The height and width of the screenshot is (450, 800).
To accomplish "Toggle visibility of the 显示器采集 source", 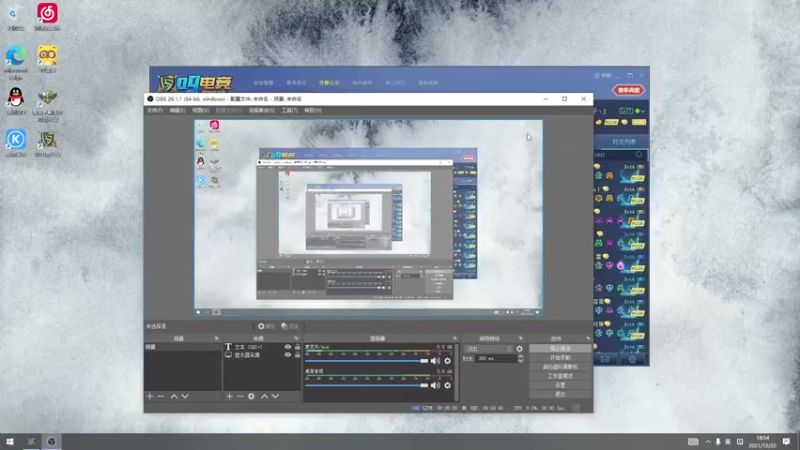I will (288, 355).
